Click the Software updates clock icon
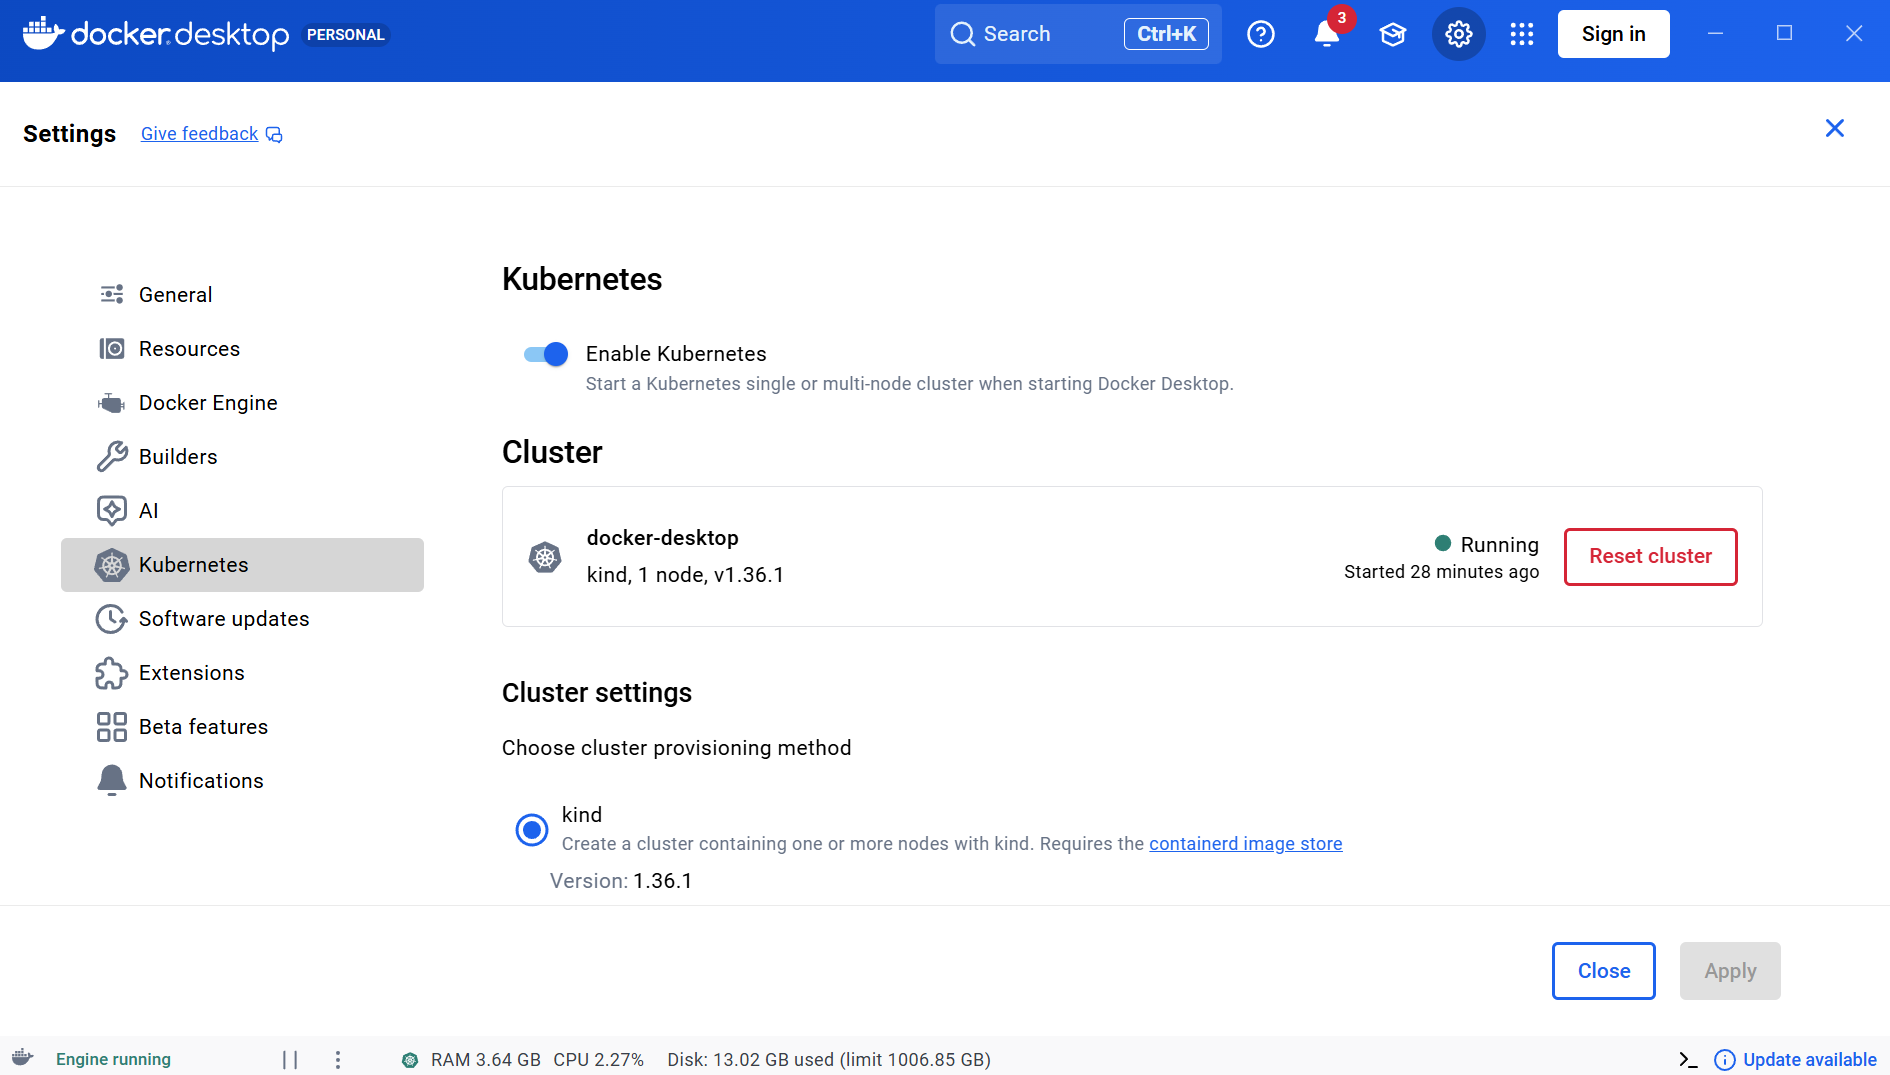 (x=112, y=619)
